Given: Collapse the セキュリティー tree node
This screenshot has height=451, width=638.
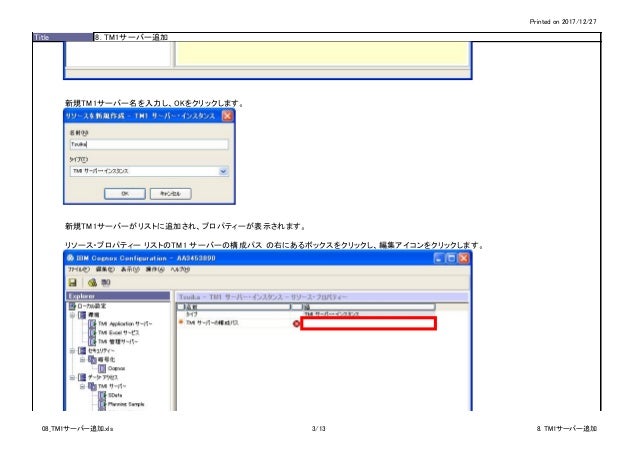Looking at the screenshot, I should [x=72, y=350].
